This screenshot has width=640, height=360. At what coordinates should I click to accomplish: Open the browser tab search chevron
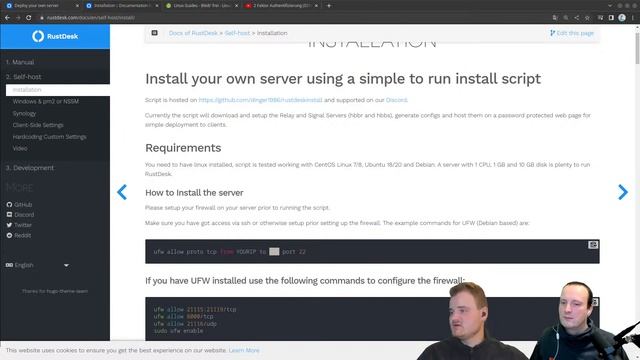click(x=610, y=6)
